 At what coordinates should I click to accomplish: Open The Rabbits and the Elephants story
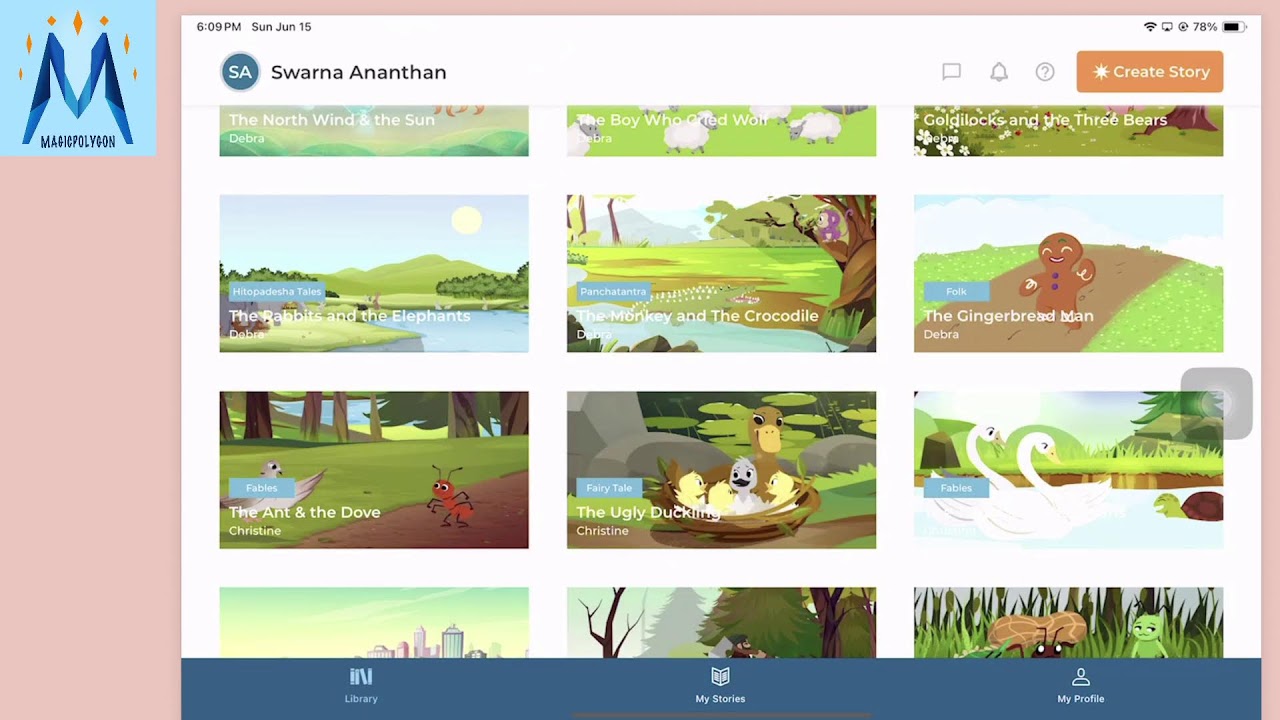tap(374, 274)
